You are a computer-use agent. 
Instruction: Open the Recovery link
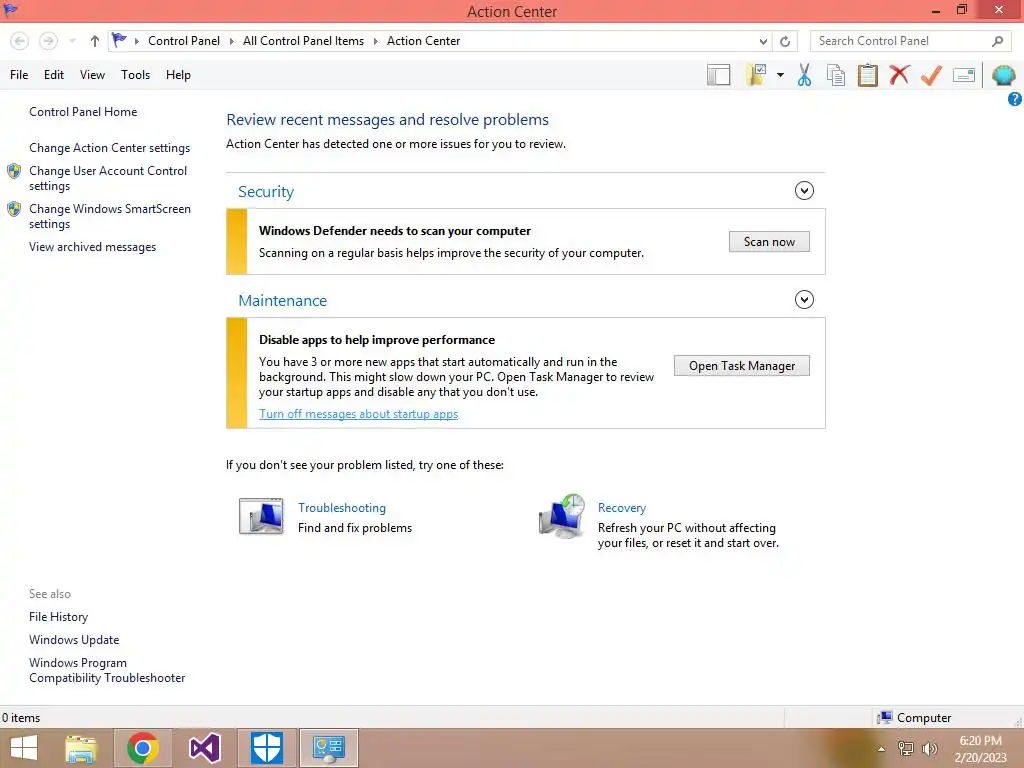[622, 508]
